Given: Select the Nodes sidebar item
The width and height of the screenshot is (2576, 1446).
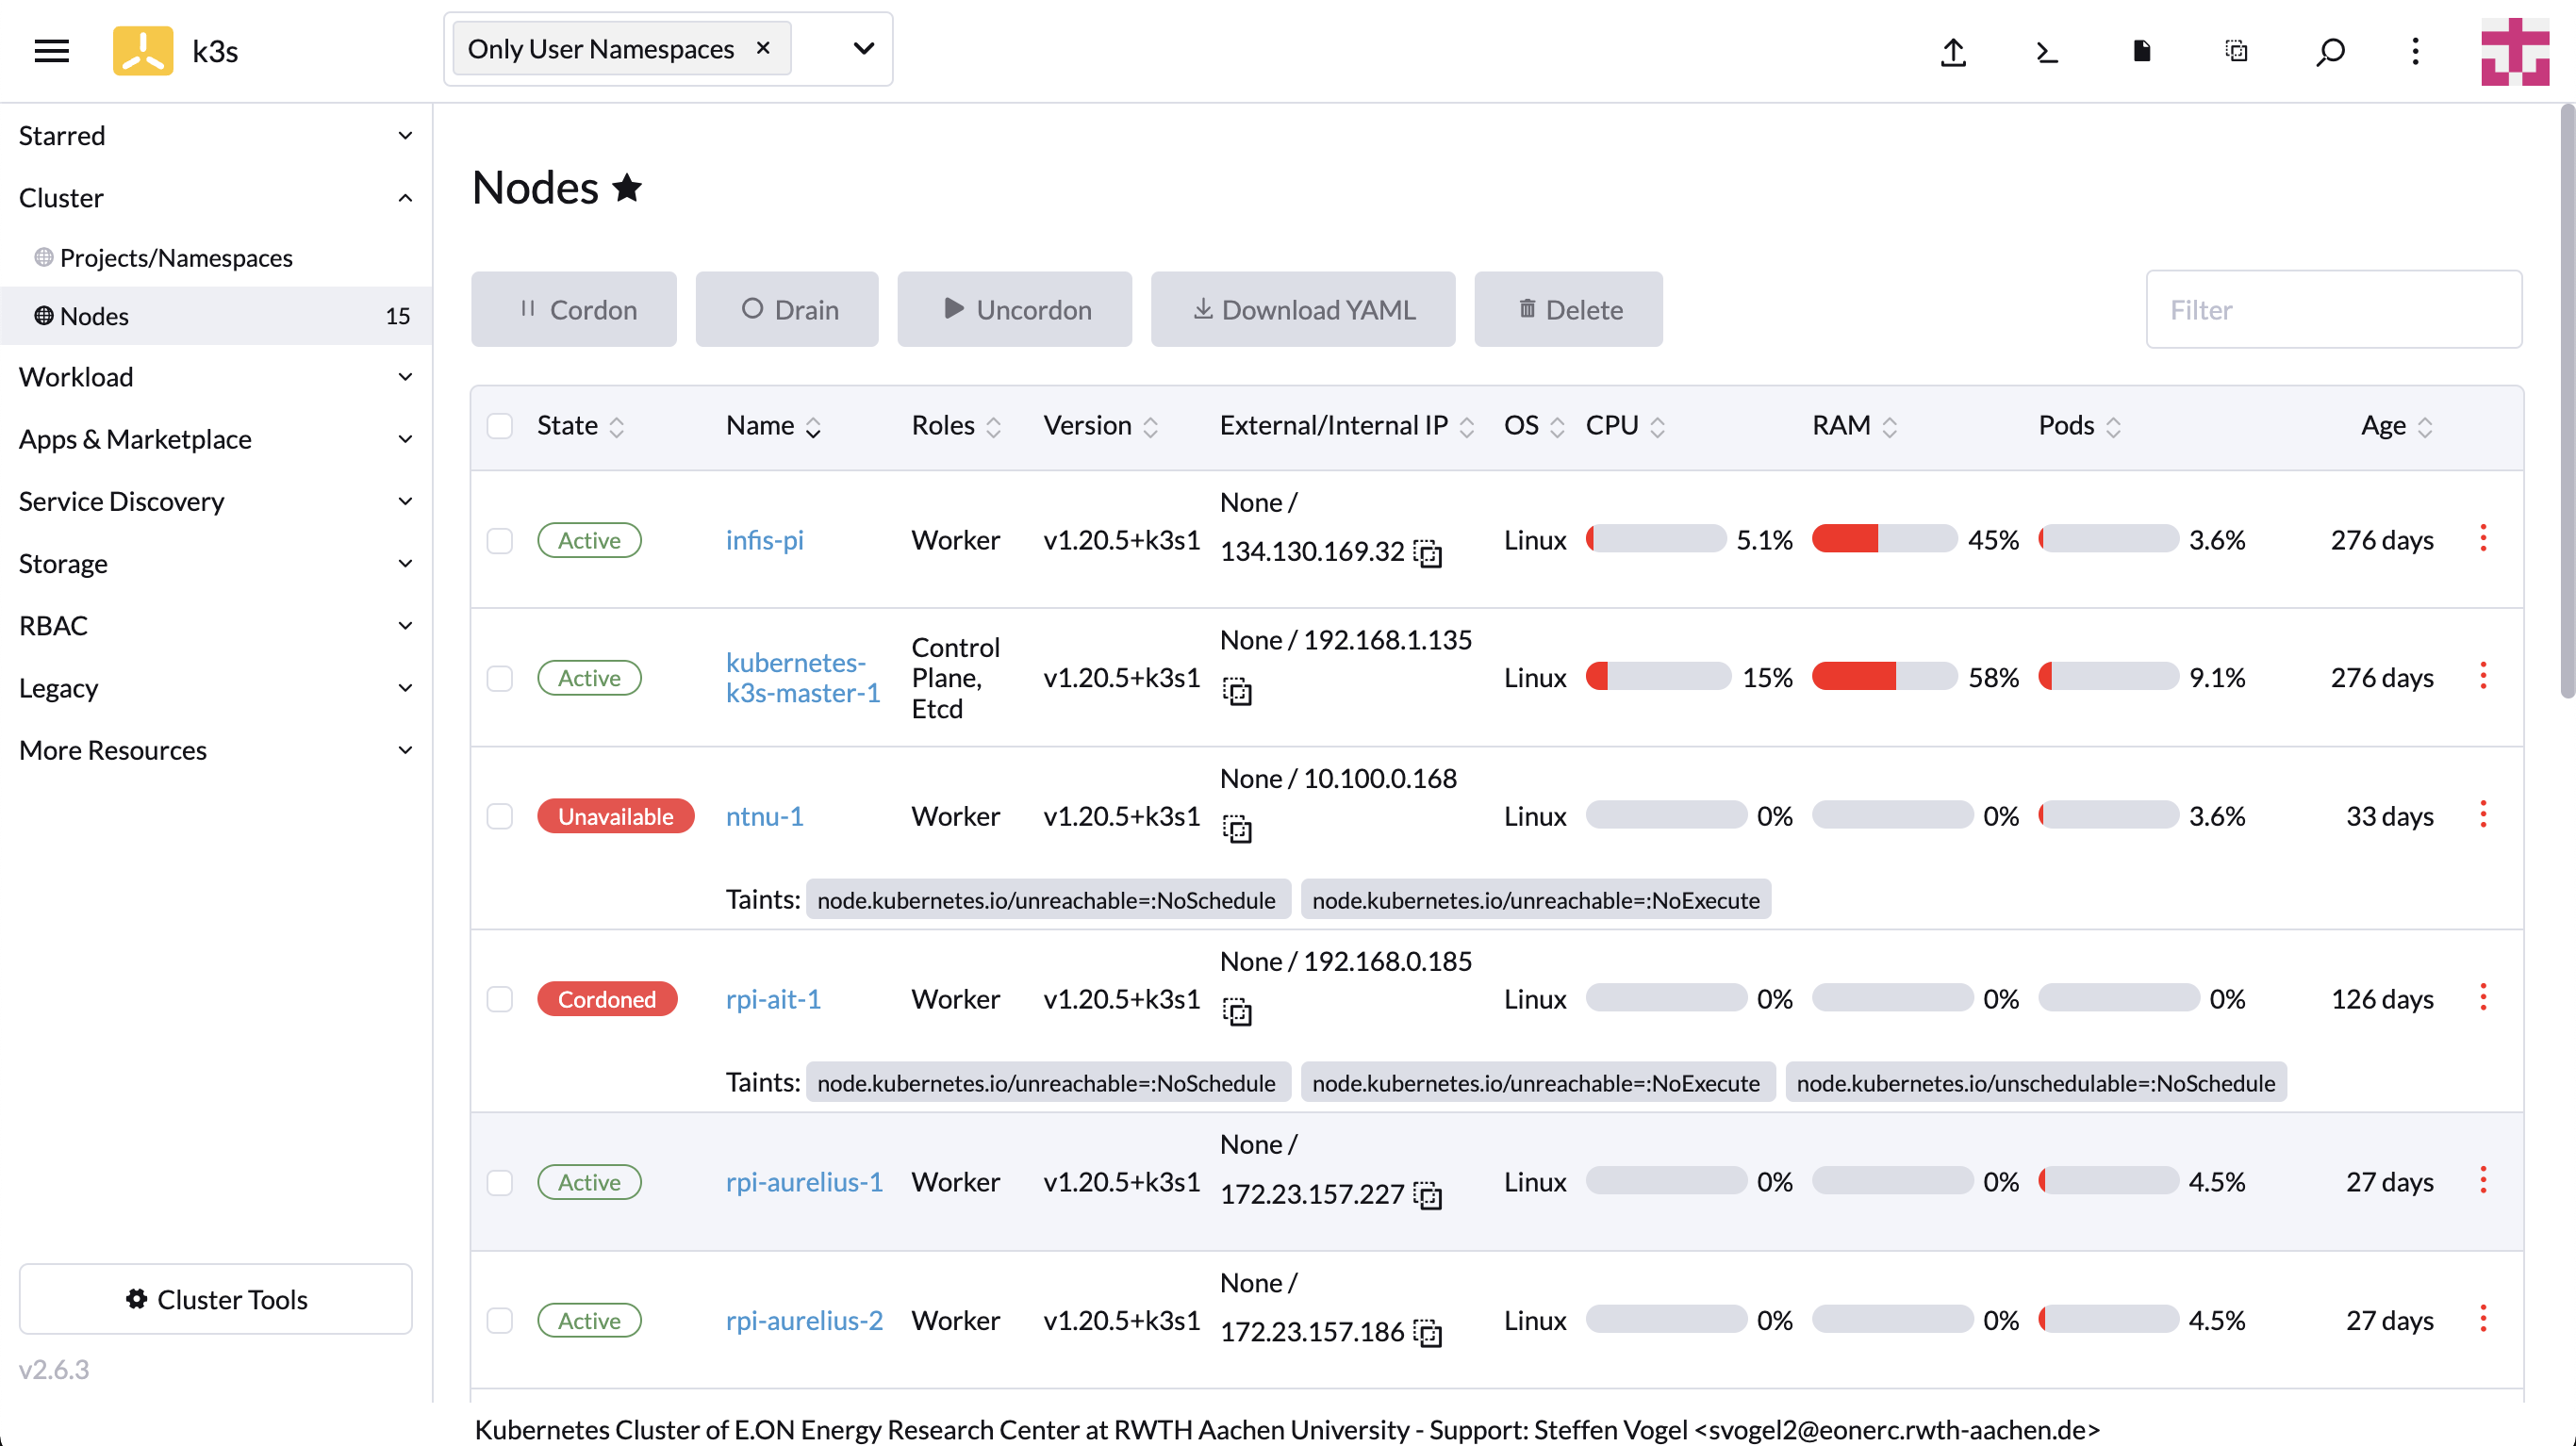Looking at the screenshot, I should click(x=216, y=315).
